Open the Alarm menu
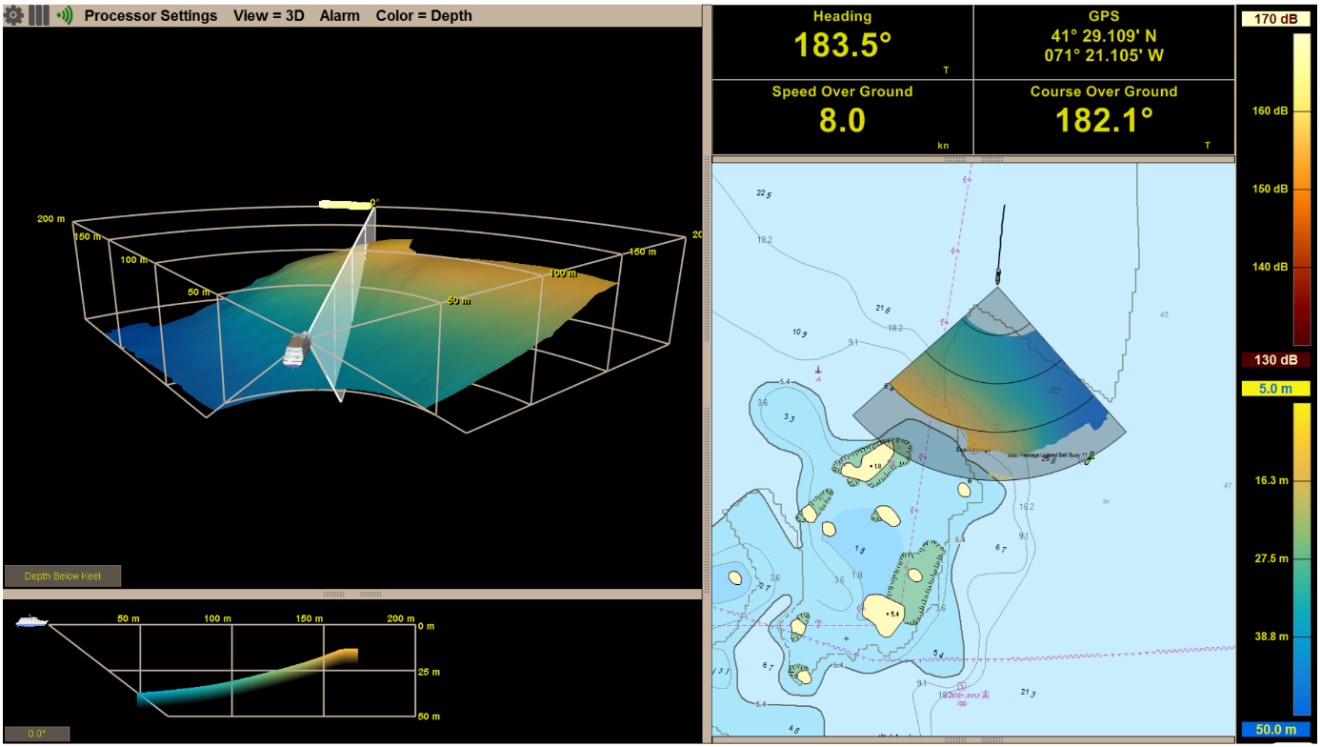1321x747 pixels. coord(340,16)
